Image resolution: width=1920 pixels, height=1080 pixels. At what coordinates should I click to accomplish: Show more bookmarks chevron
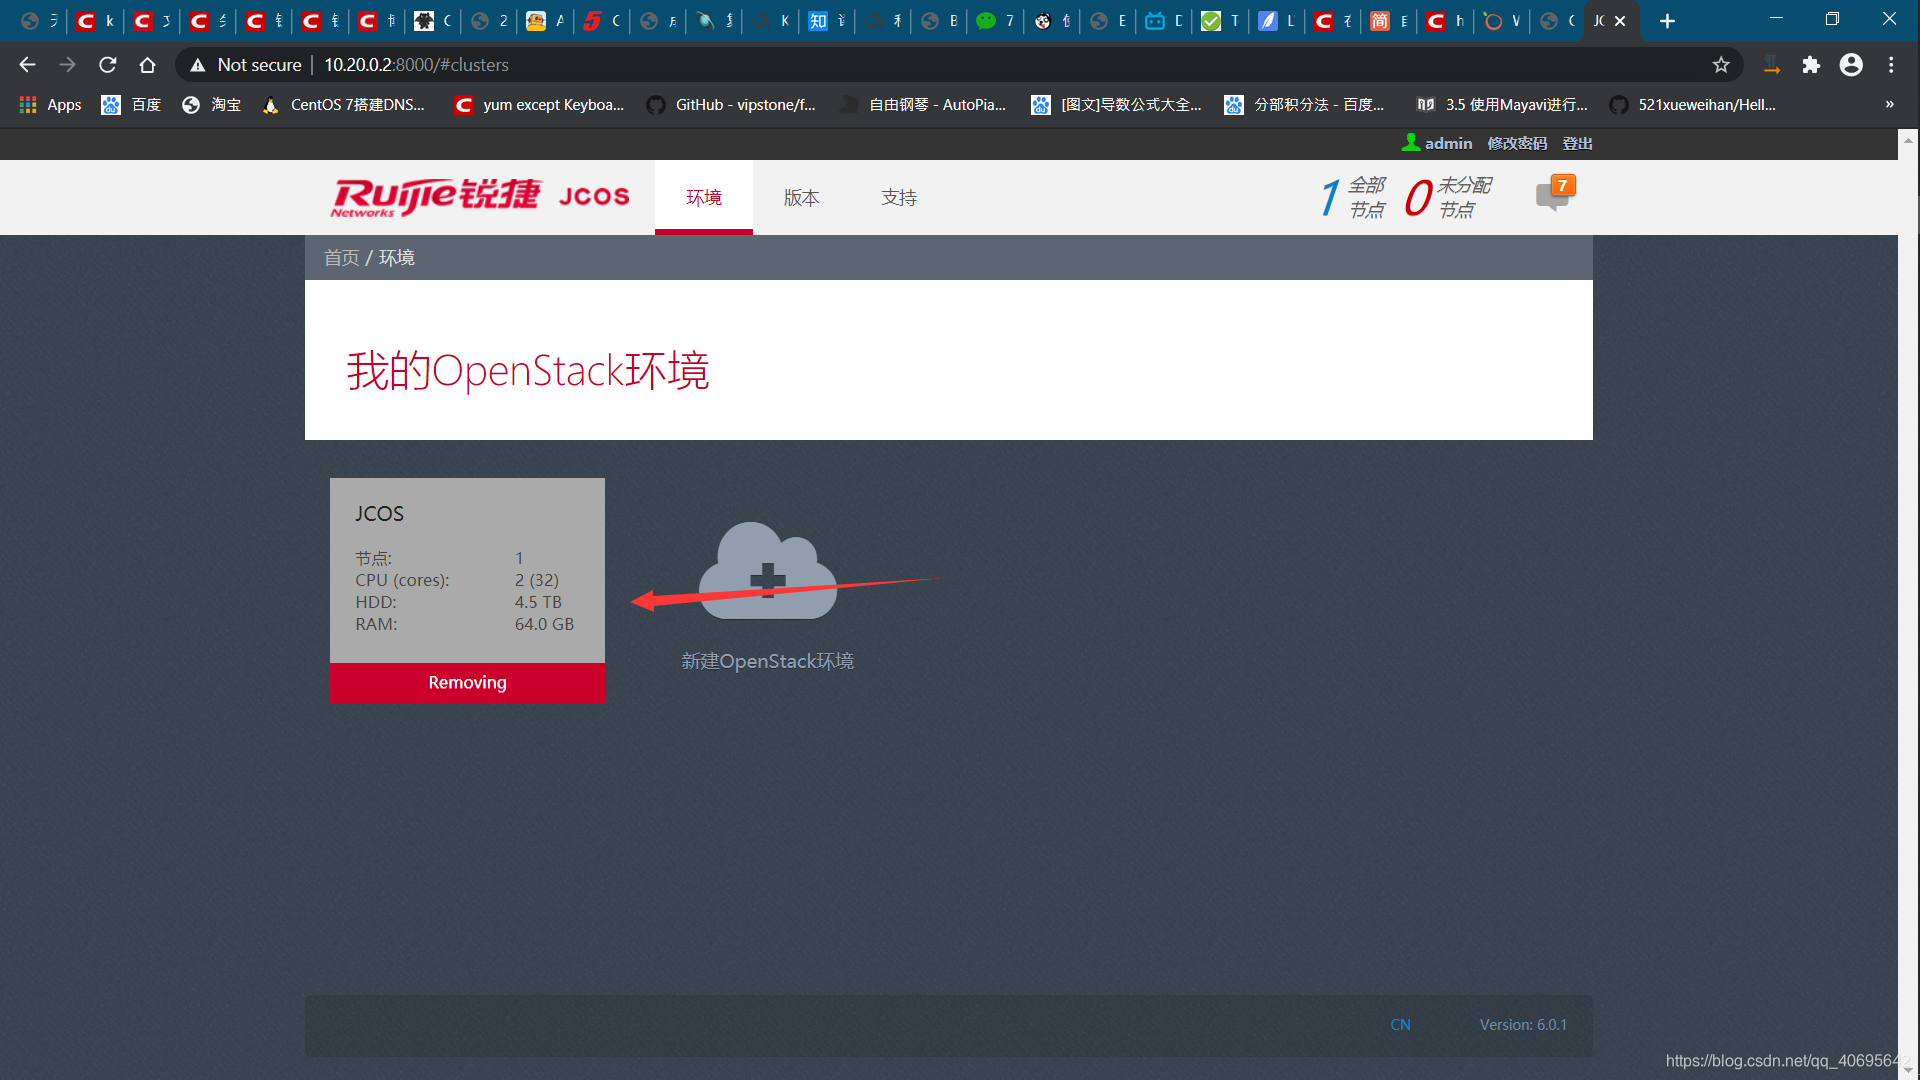1889,105
